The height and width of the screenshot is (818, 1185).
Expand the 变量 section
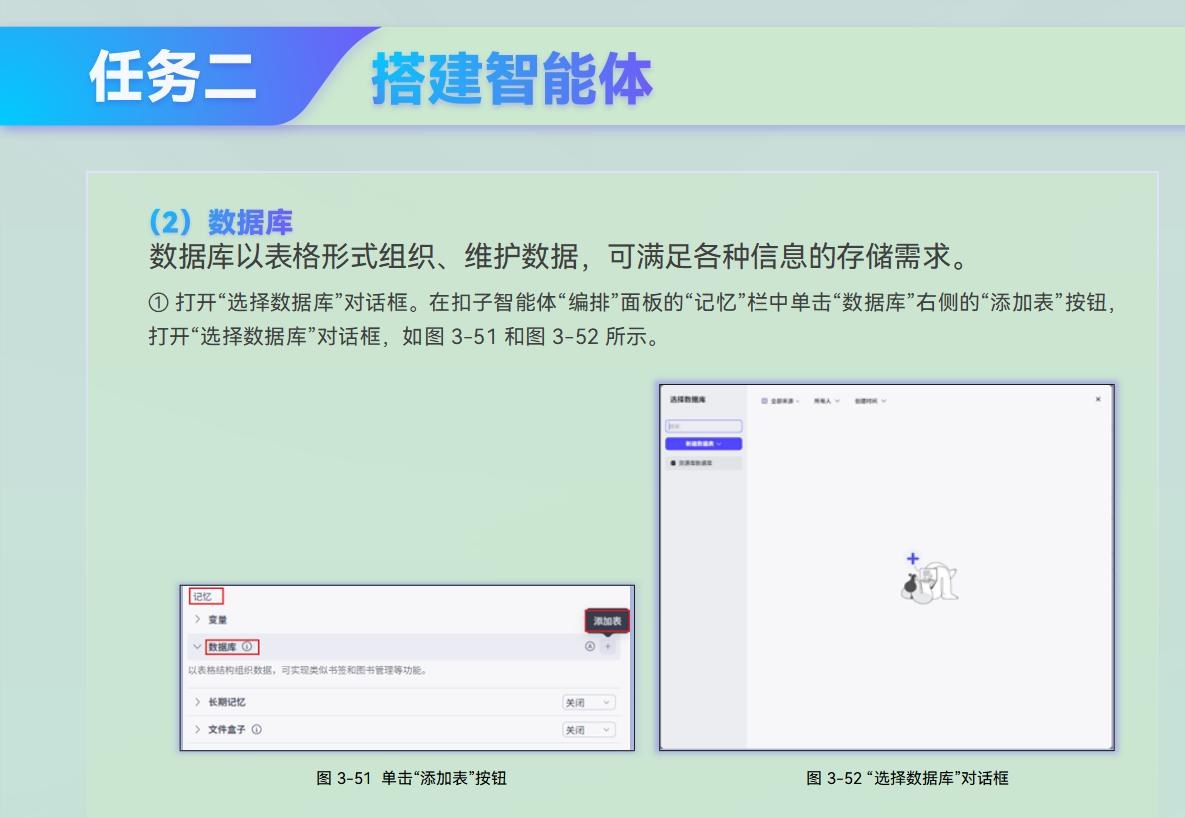(197, 619)
